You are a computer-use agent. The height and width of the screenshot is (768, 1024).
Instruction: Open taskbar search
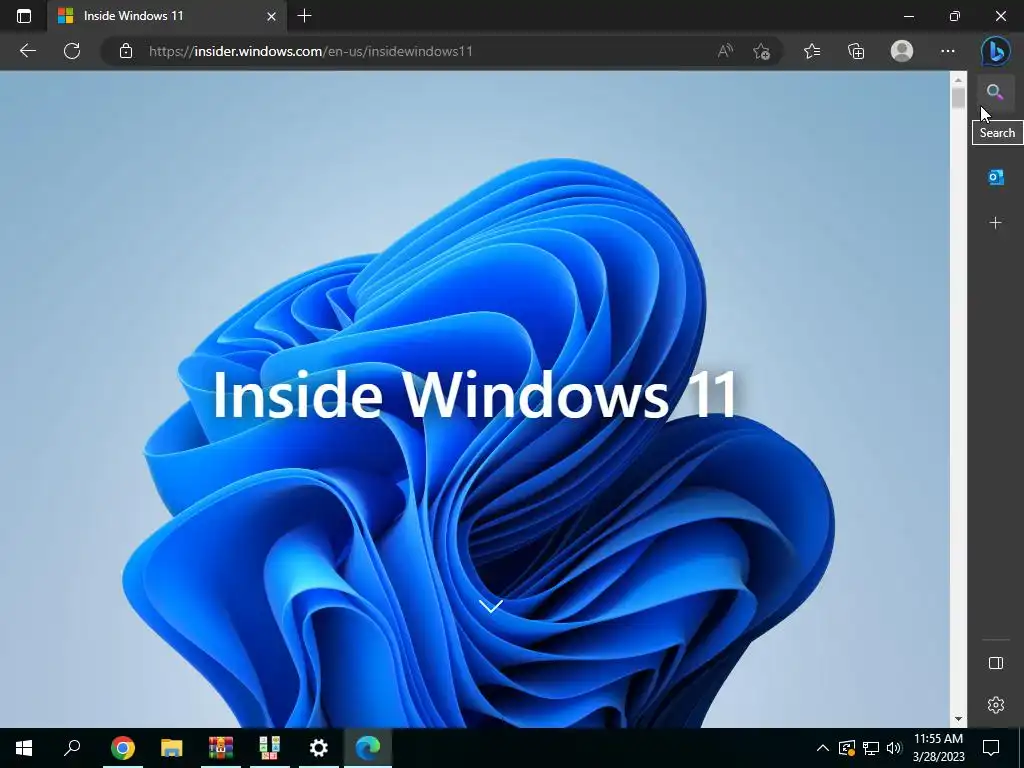pyautogui.click(x=72, y=748)
